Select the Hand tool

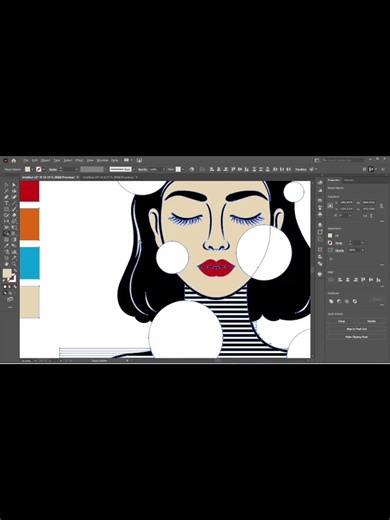click(x=6, y=264)
